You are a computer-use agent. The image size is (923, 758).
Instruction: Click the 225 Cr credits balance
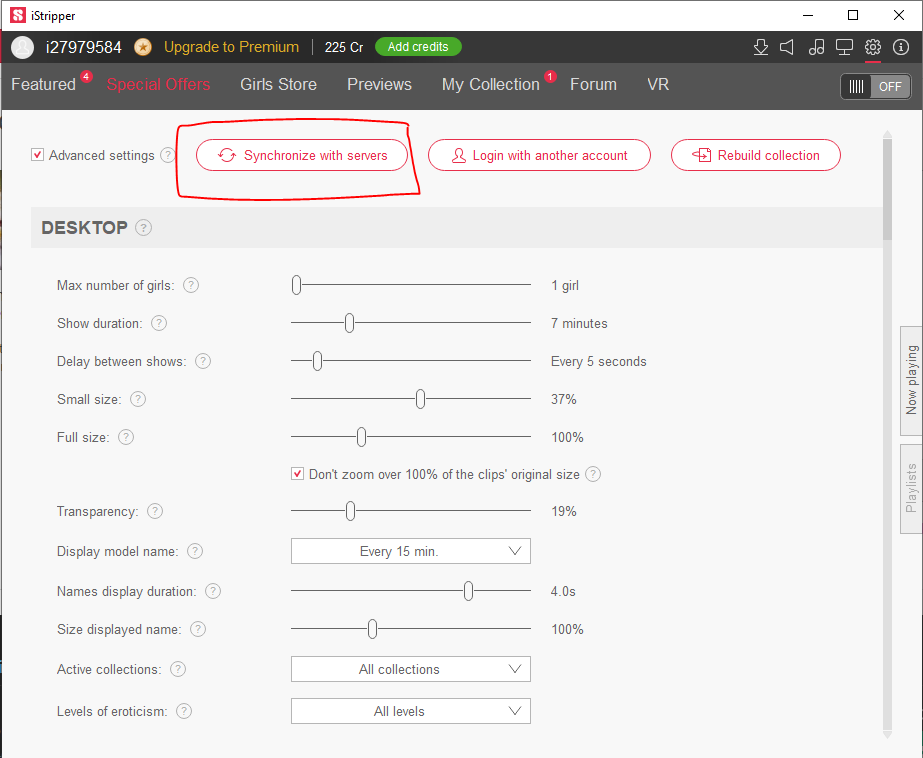point(344,47)
